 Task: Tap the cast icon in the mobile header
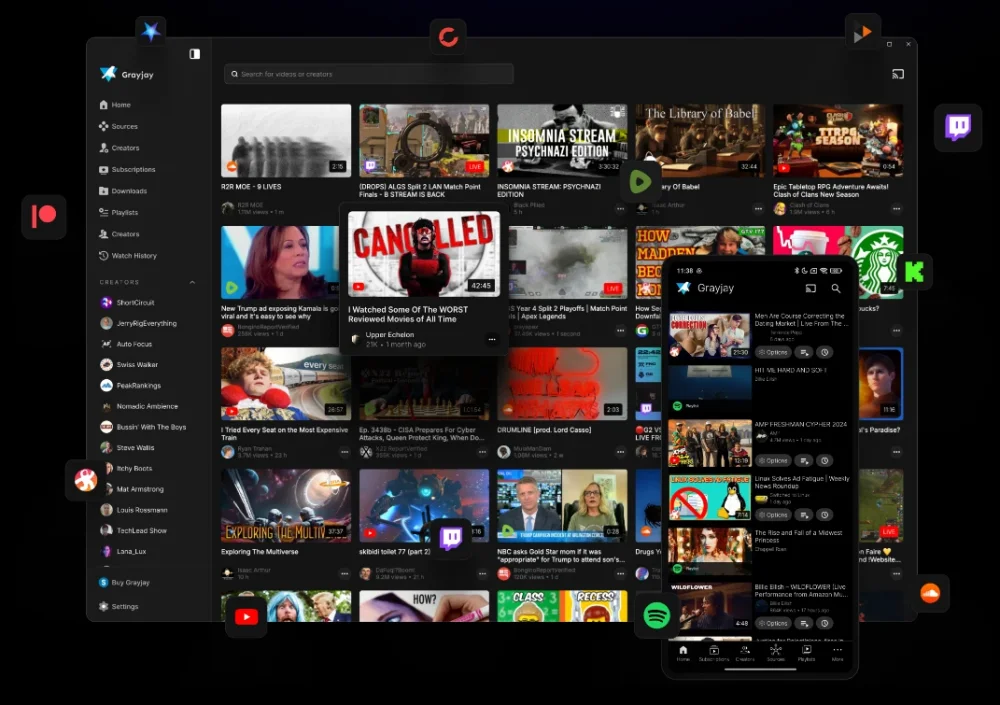click(x=811, y=288)
